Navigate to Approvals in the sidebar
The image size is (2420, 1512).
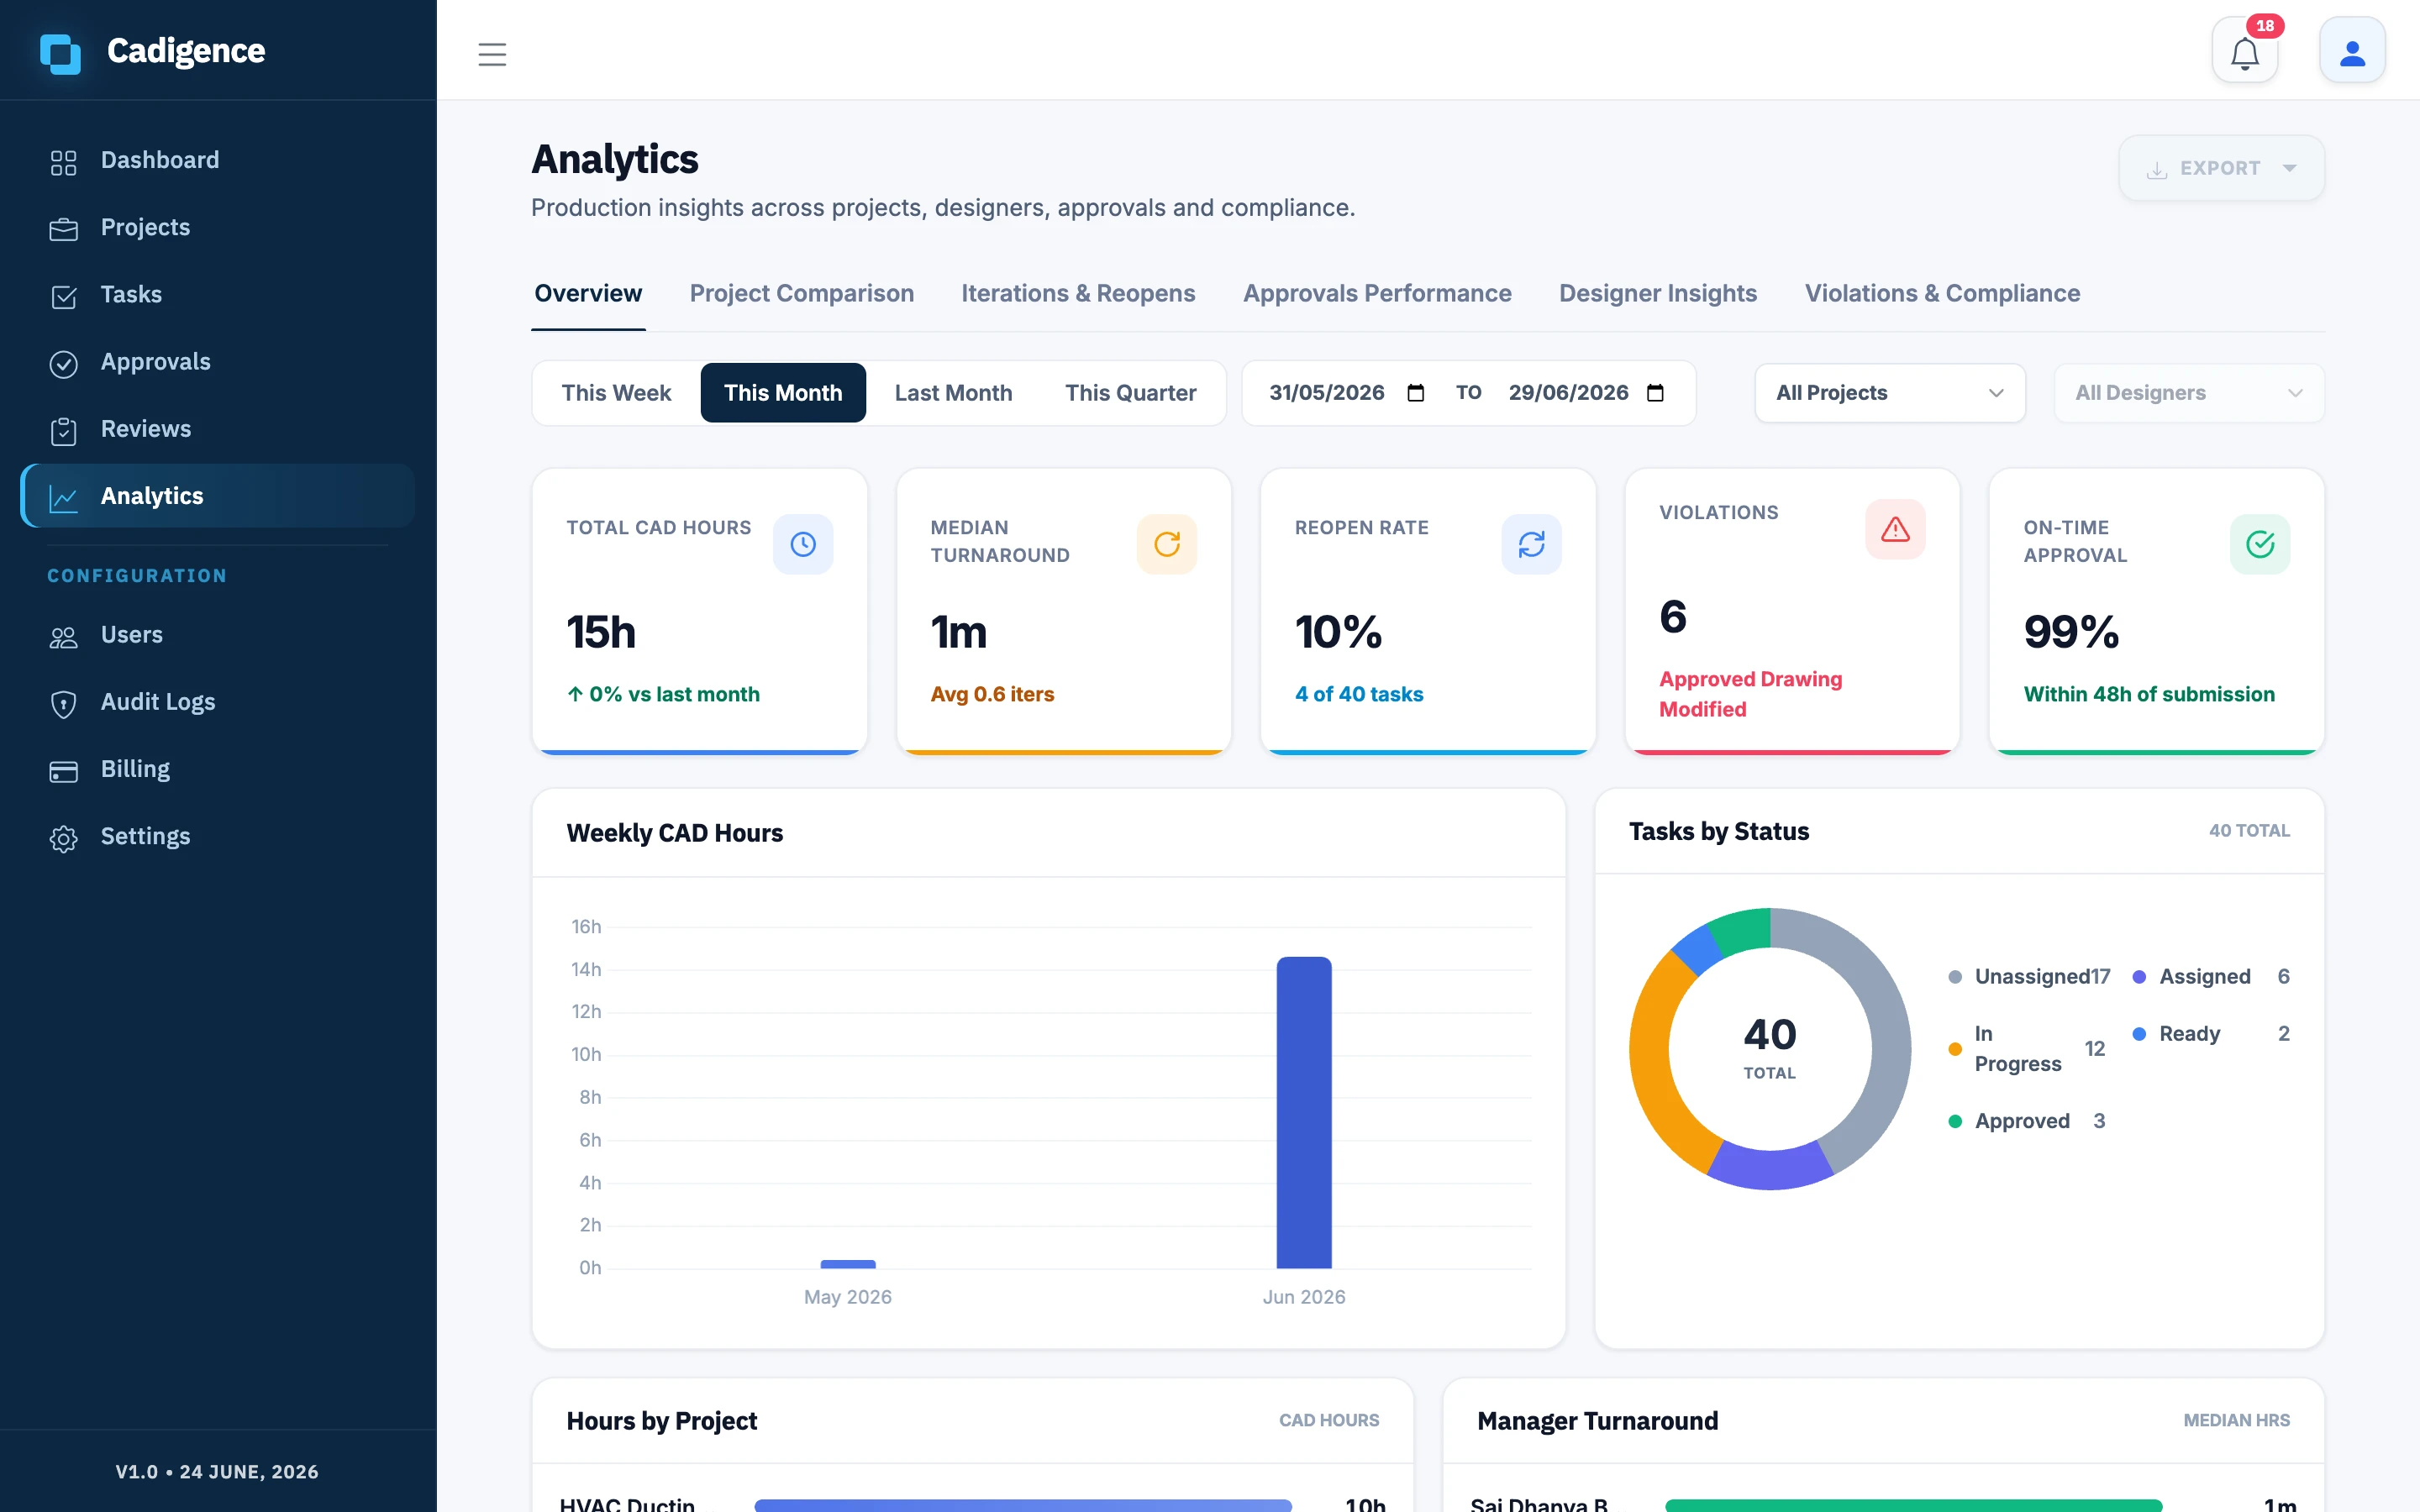(x=218, y=361)
